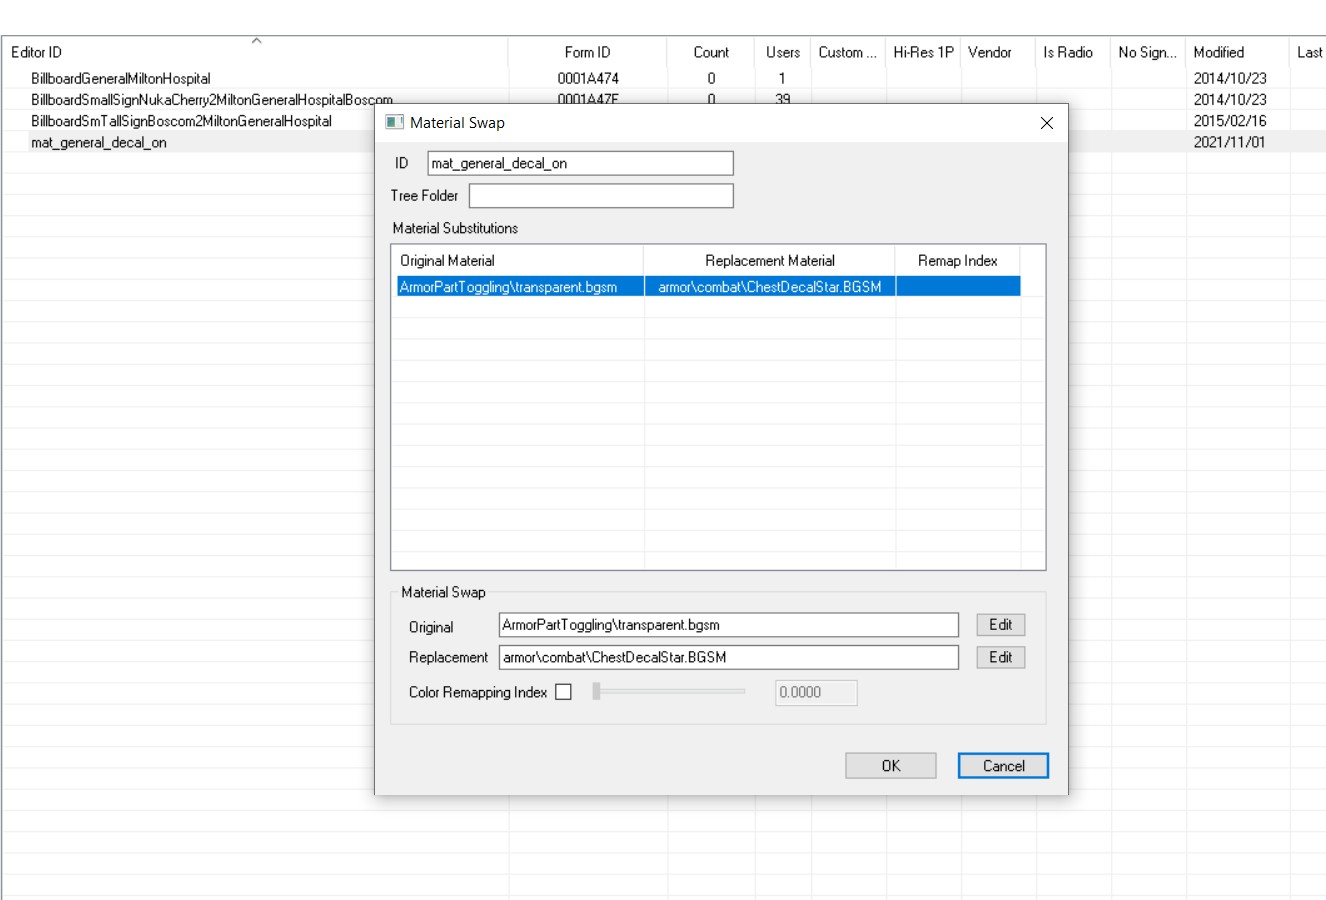
Task: Cancel the Material Swap dialog
Action: tap(1003, 766)
